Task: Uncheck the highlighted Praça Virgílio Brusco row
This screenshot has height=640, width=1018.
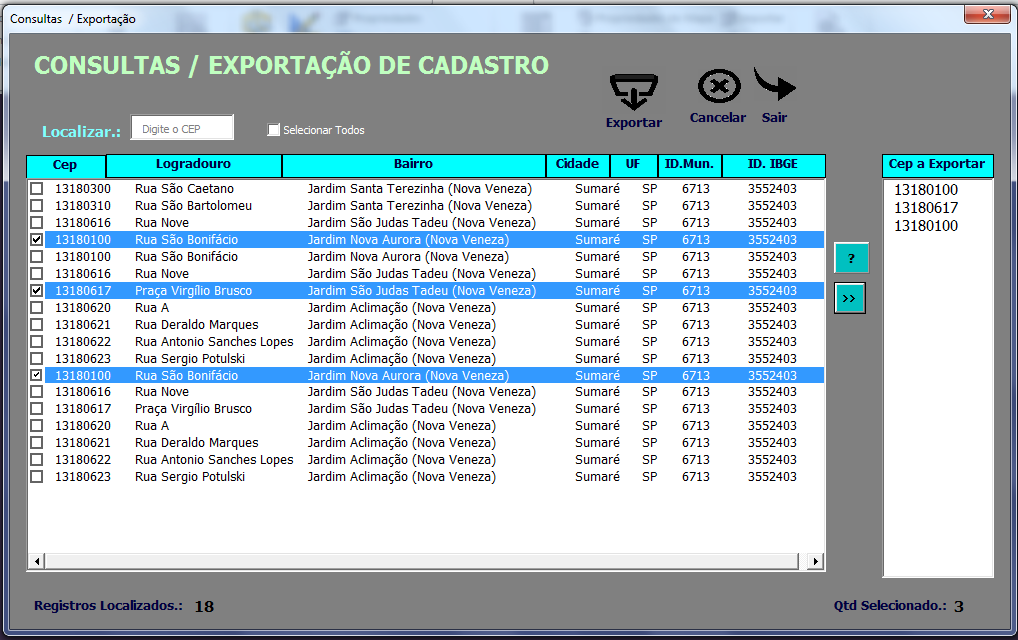Action: tap(36, 290)
